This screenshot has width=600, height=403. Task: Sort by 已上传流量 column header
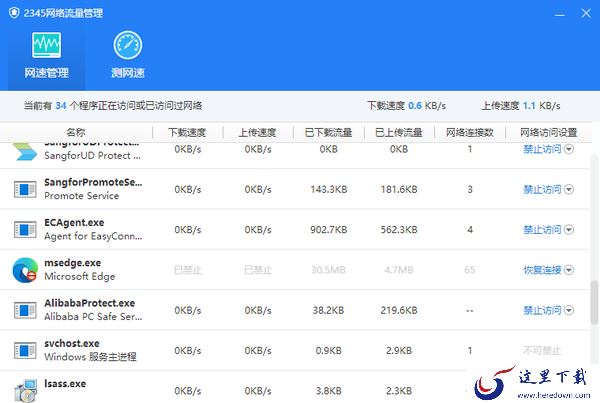point(399,132)
